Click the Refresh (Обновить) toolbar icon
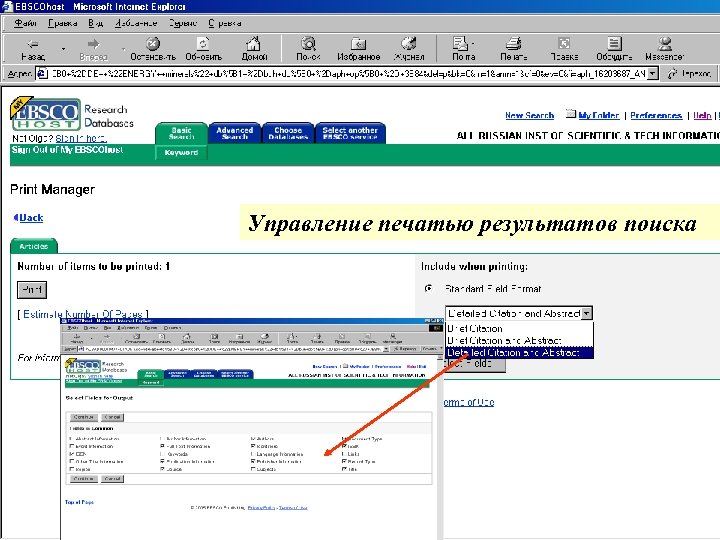Image resolution: width=720 pixels, height=540 pixels. [203, 44]
